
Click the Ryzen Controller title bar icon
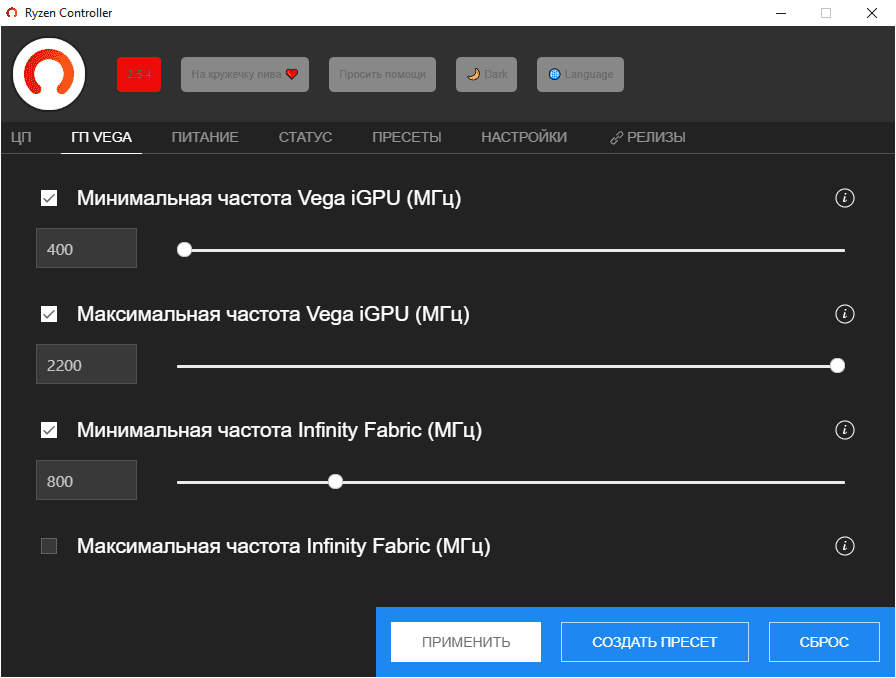click(11, 13)
